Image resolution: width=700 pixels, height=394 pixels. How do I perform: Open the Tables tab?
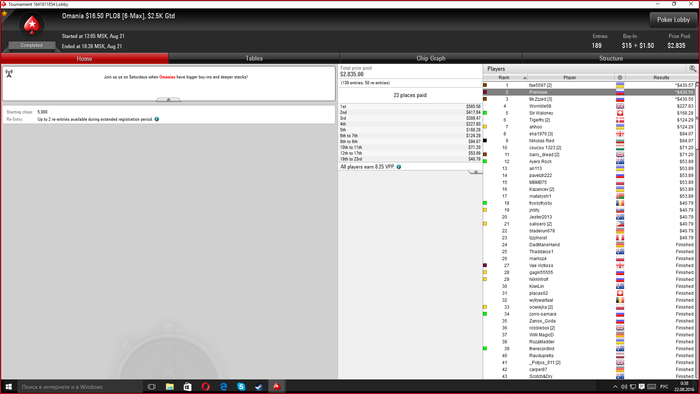pos(254,58)
